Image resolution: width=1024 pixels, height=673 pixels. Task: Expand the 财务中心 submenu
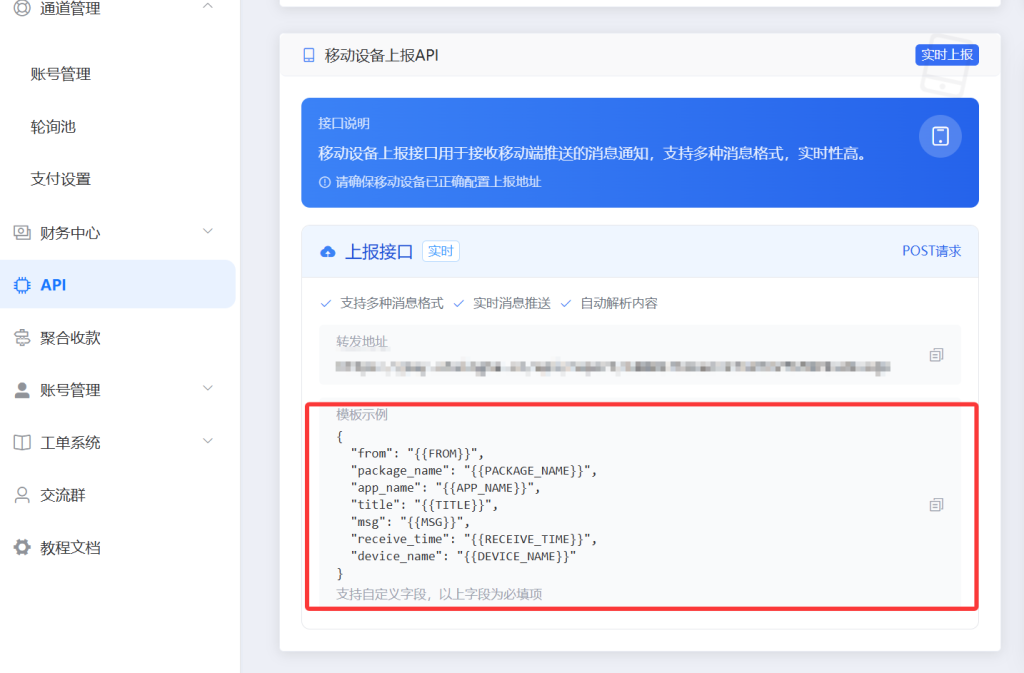point(208,232)
